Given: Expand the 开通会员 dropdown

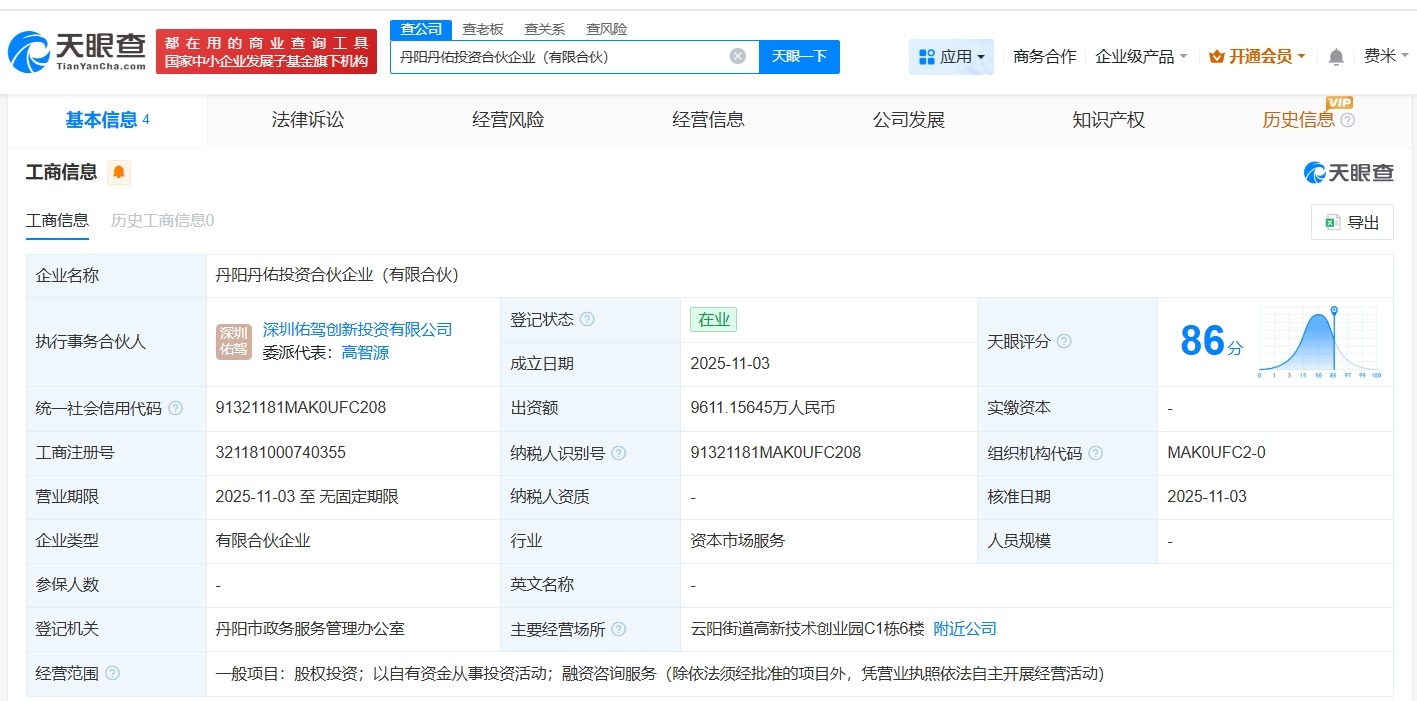Looking at the screenshot, I should pyautogui.click(x=1256, y=57).
